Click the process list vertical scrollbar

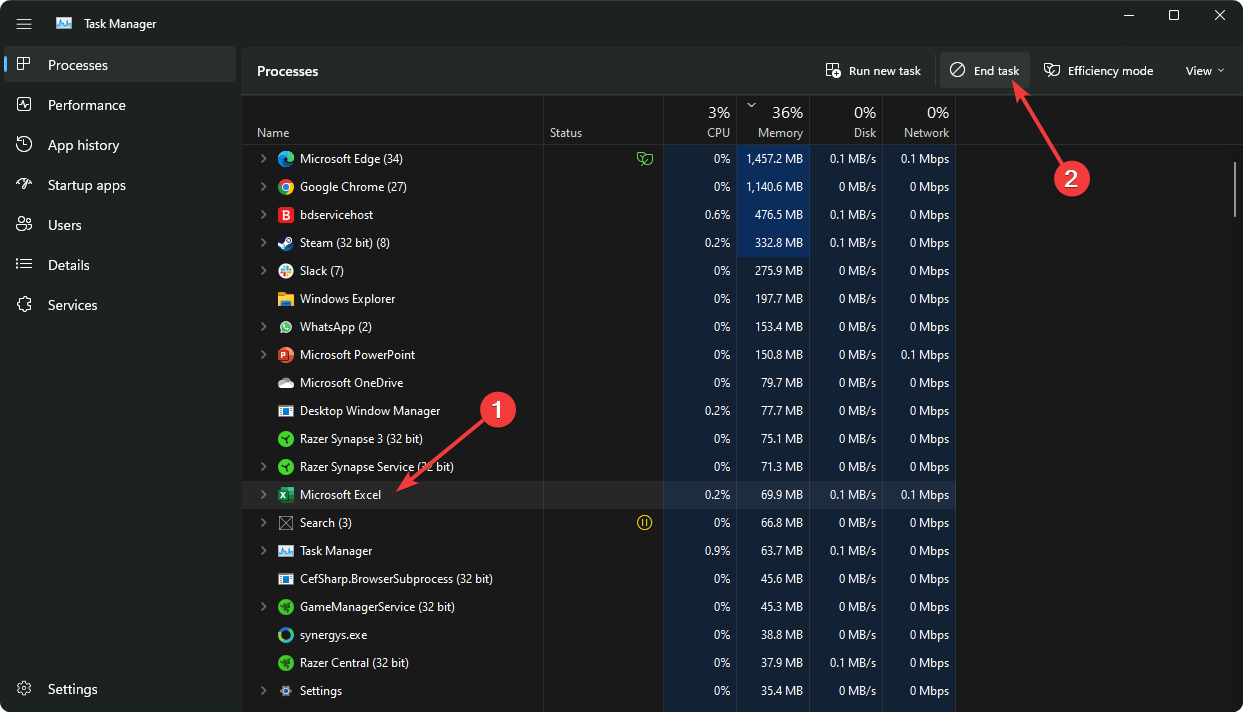tap(1236, 189)
